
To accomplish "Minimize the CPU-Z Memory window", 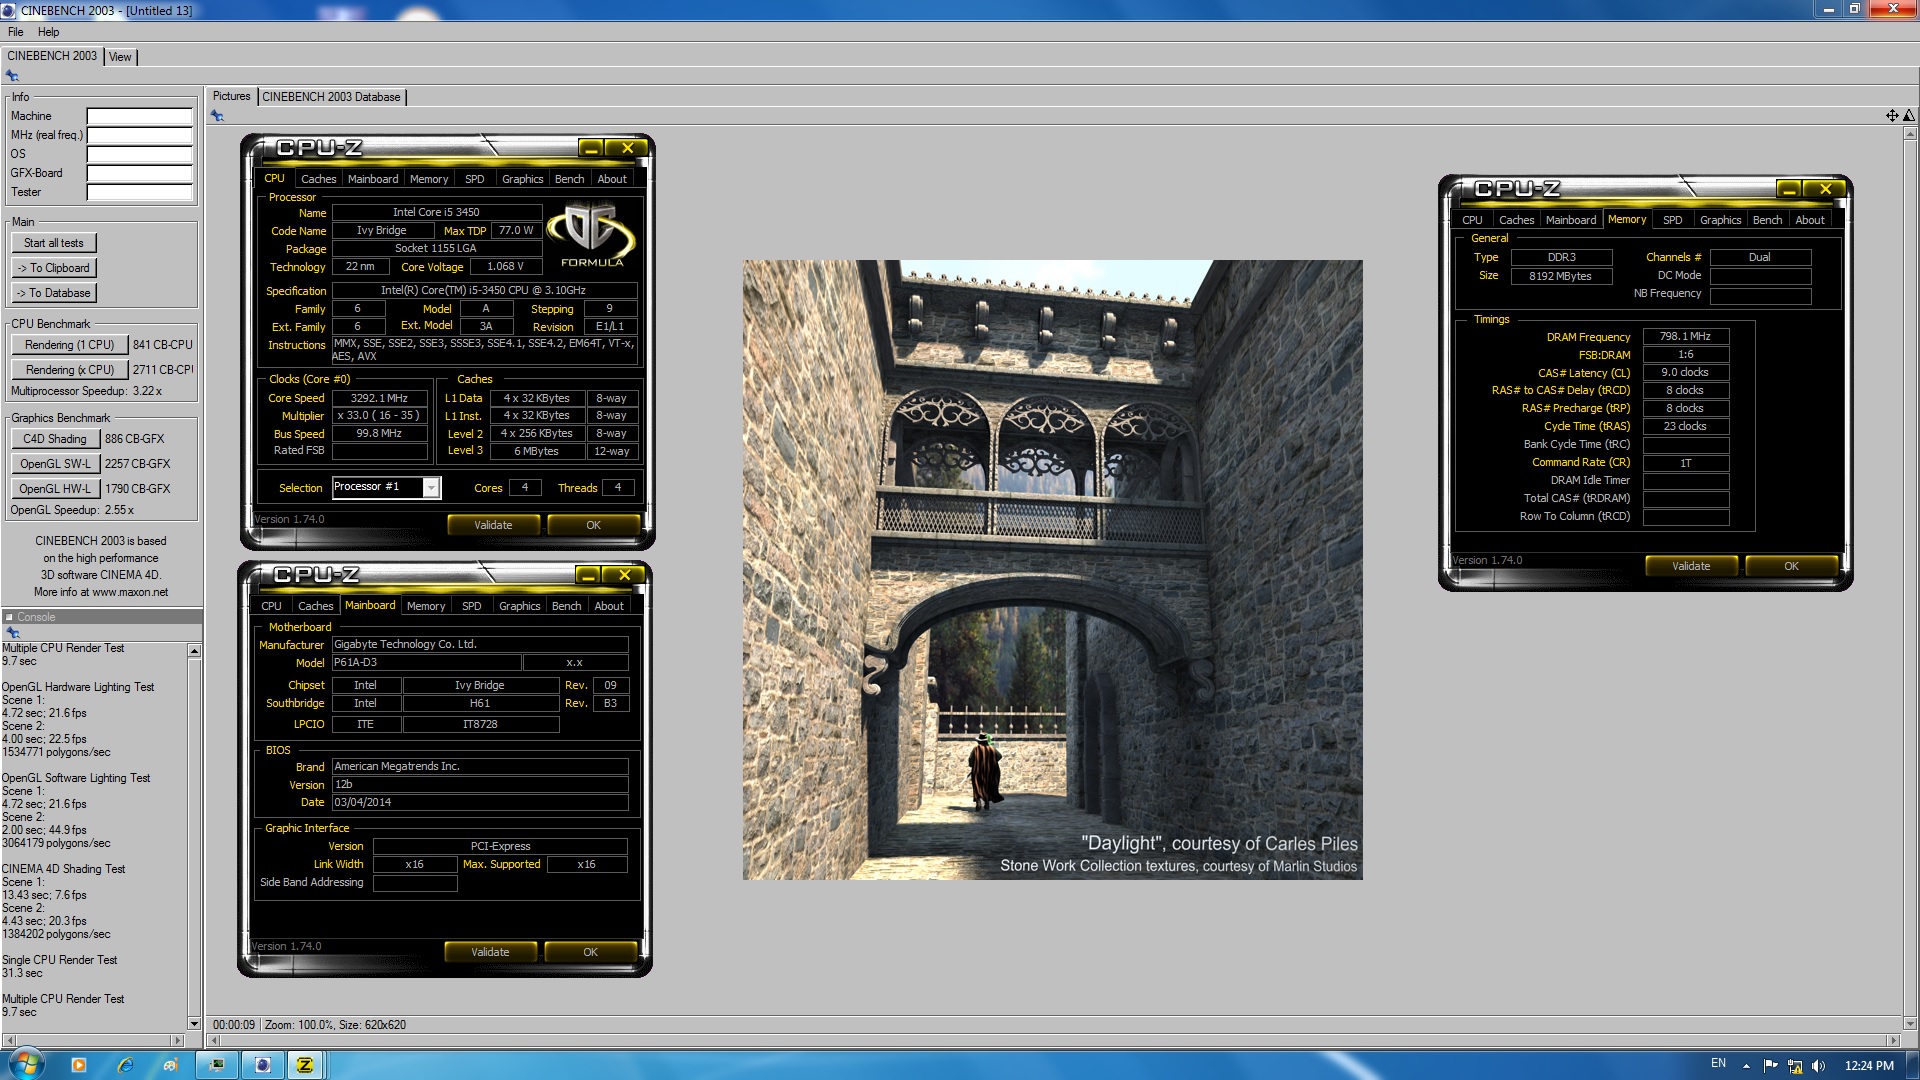I will pyautogui.click(x=1789, y=189).
